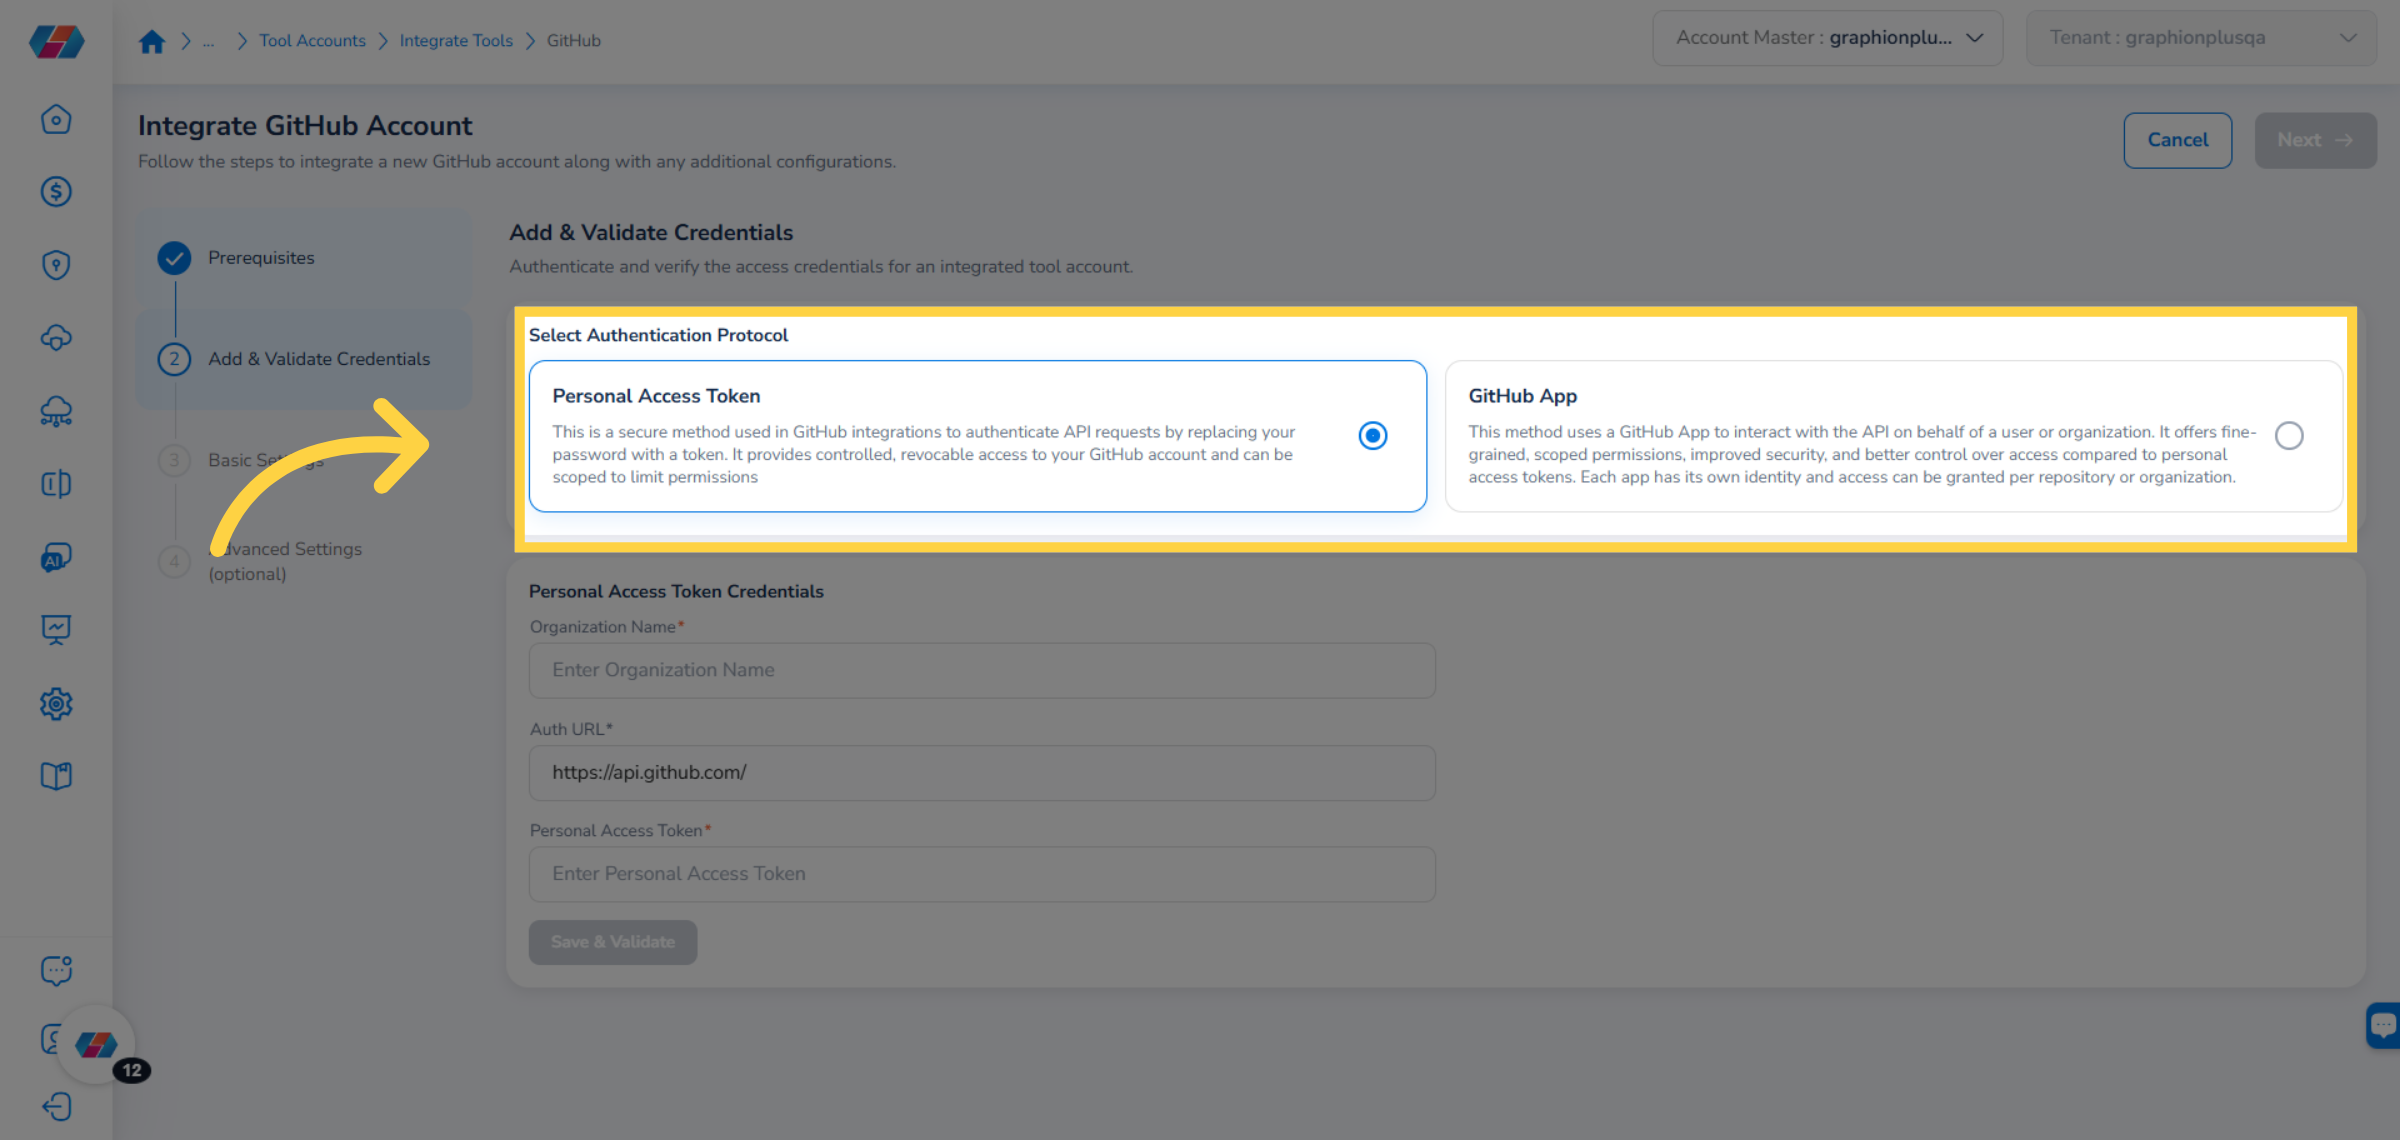The height and width of the screenshot is (1140, 2400).
Task: Click the logout icon in sidebar
Action: 56,1106
